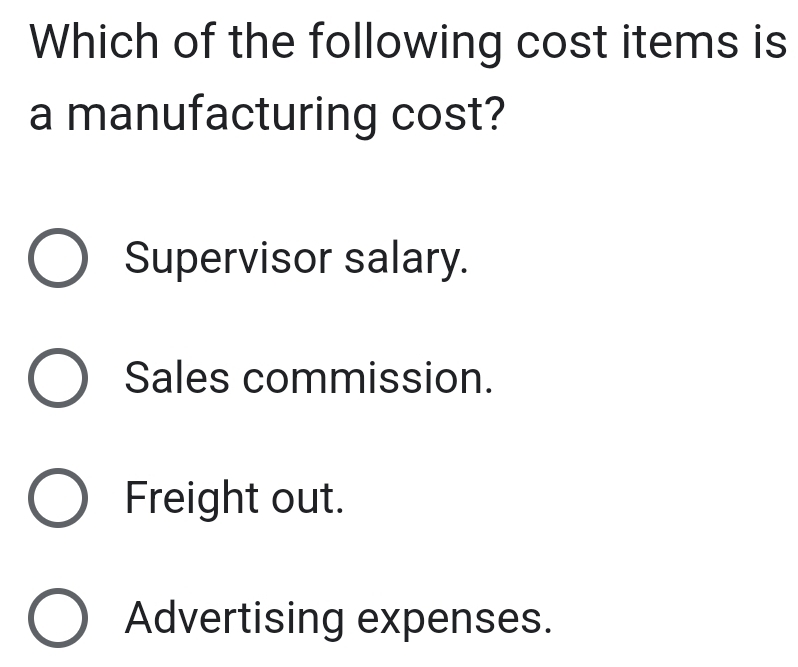The width and height of the screenshot is (798, 667).
Task: Click the word 'salary' in first option
Action: tap(402, 259)
